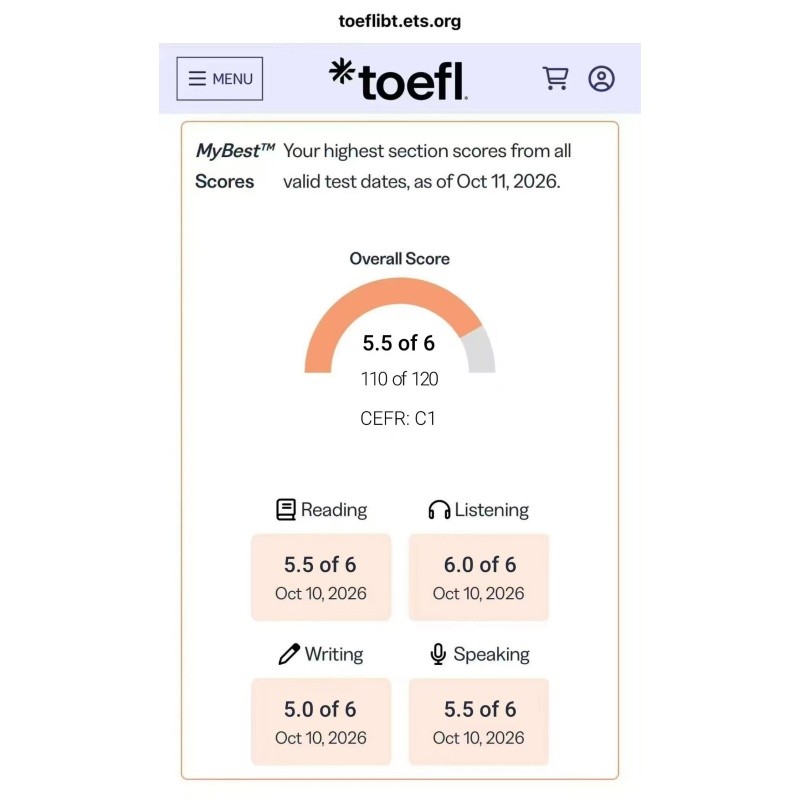Image resolution: width=800 pixels, height=800 pixels.
Task: Click the 110 of 120 score text
Action: 399,379
